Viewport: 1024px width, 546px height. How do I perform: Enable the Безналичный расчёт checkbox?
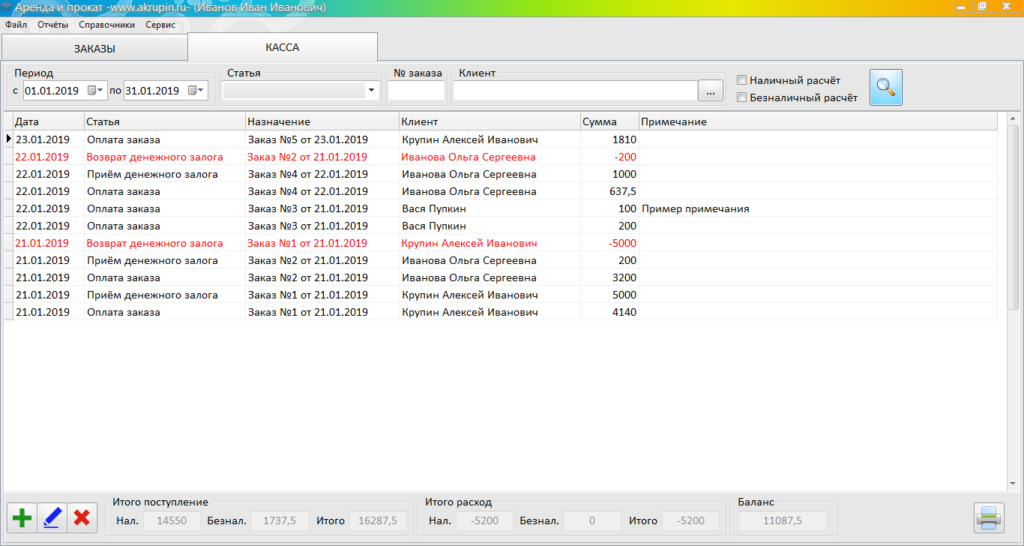[x=742, y=98]
